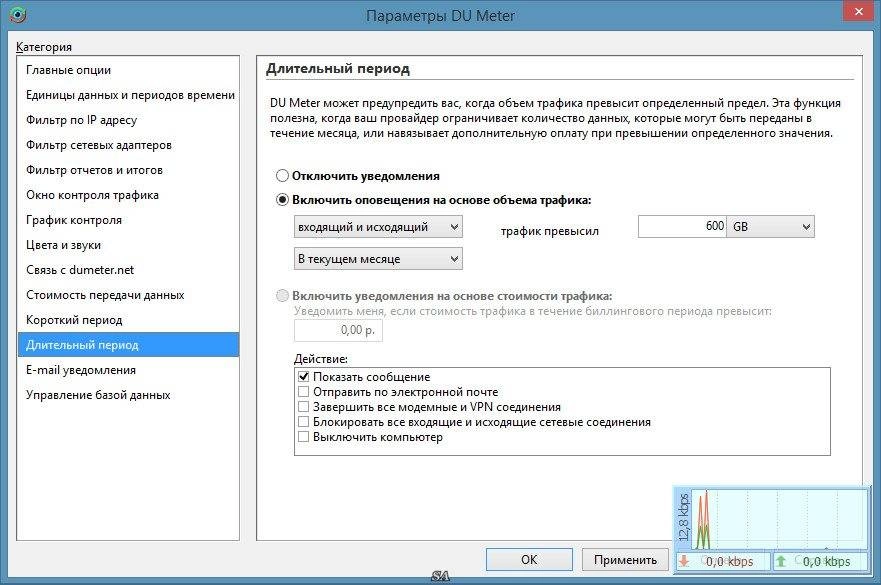Click download speed '0,0 kbps' reading
The image size is (881, 585).
[x=729, y=561]
